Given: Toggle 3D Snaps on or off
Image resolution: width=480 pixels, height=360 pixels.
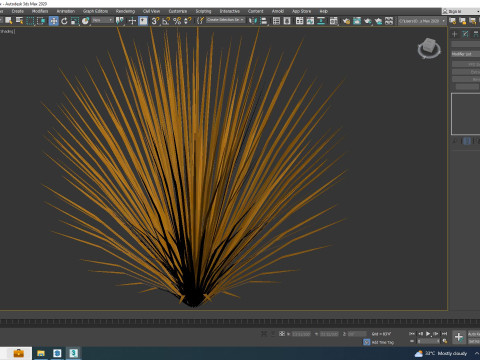Looking at the screenshot, I should [156, 21].
